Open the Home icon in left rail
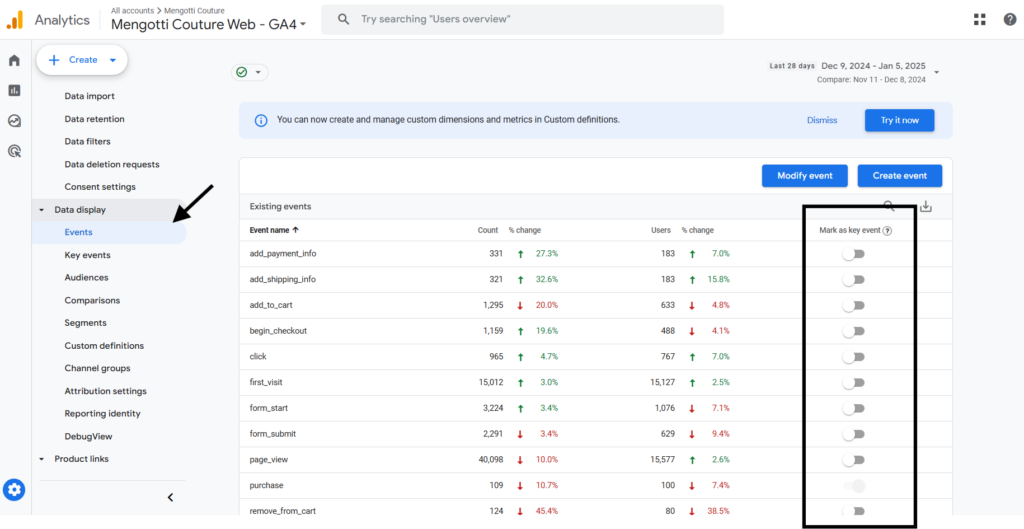1024x529 pixels. pyautogui.click(x=14, y=61)
